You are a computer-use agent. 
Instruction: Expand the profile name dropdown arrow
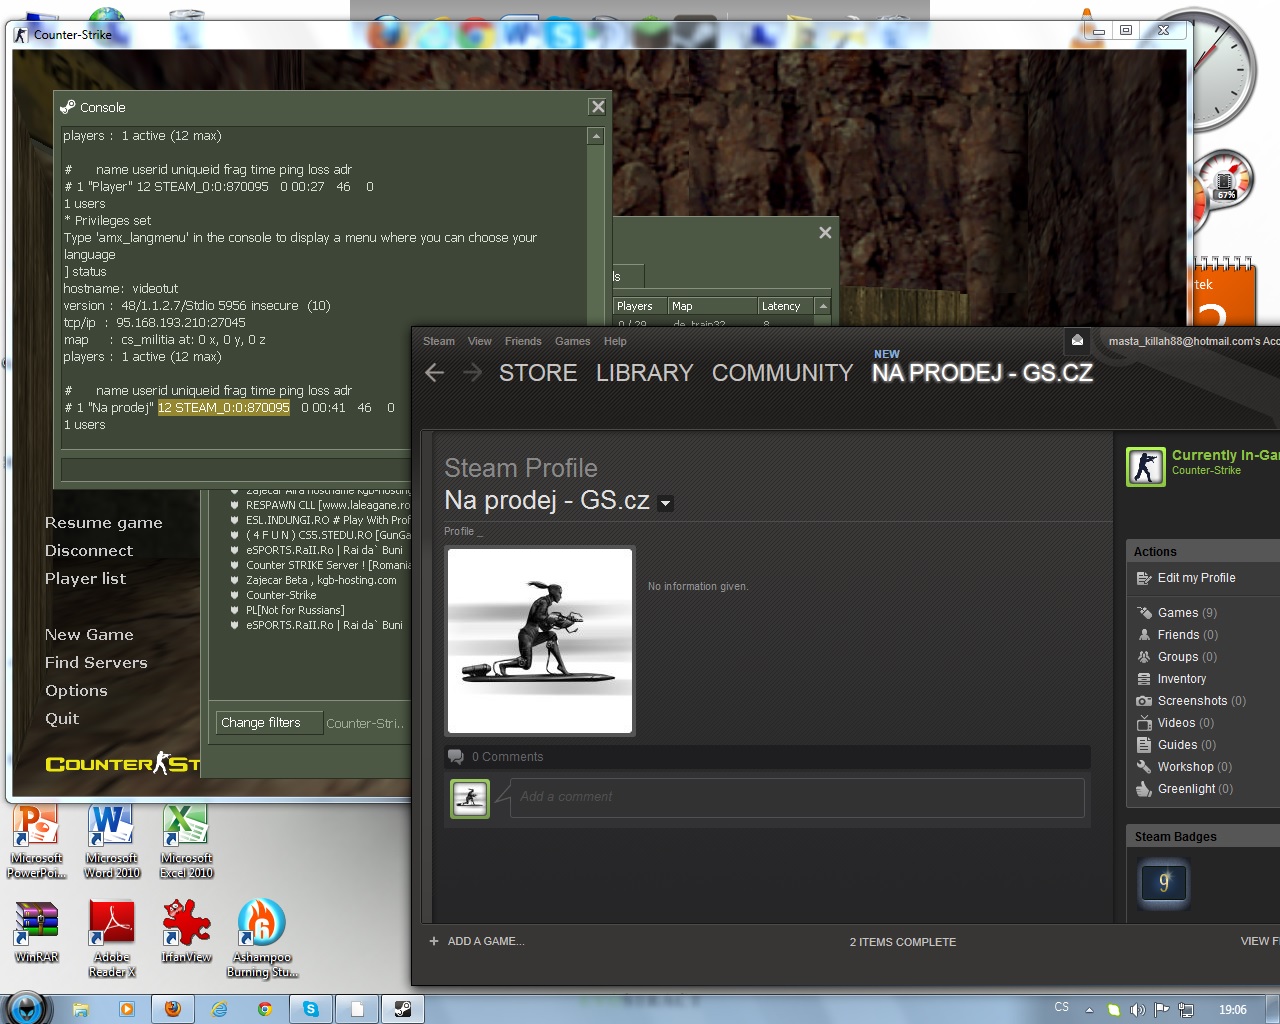coord(666,503)
